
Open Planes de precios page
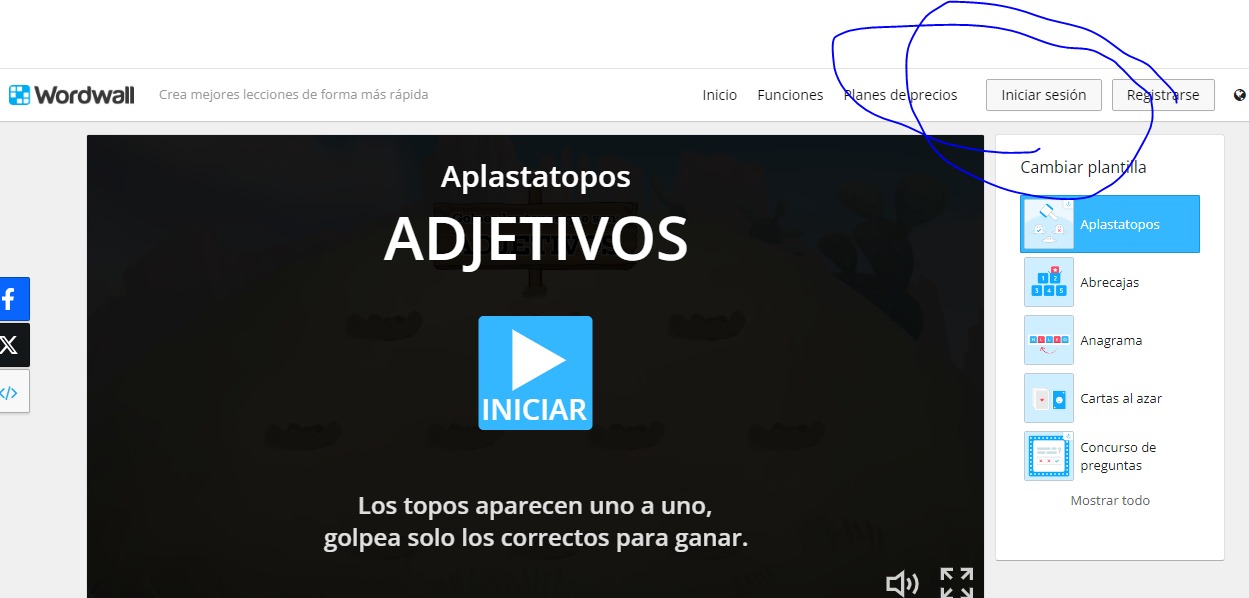[900, 95]
